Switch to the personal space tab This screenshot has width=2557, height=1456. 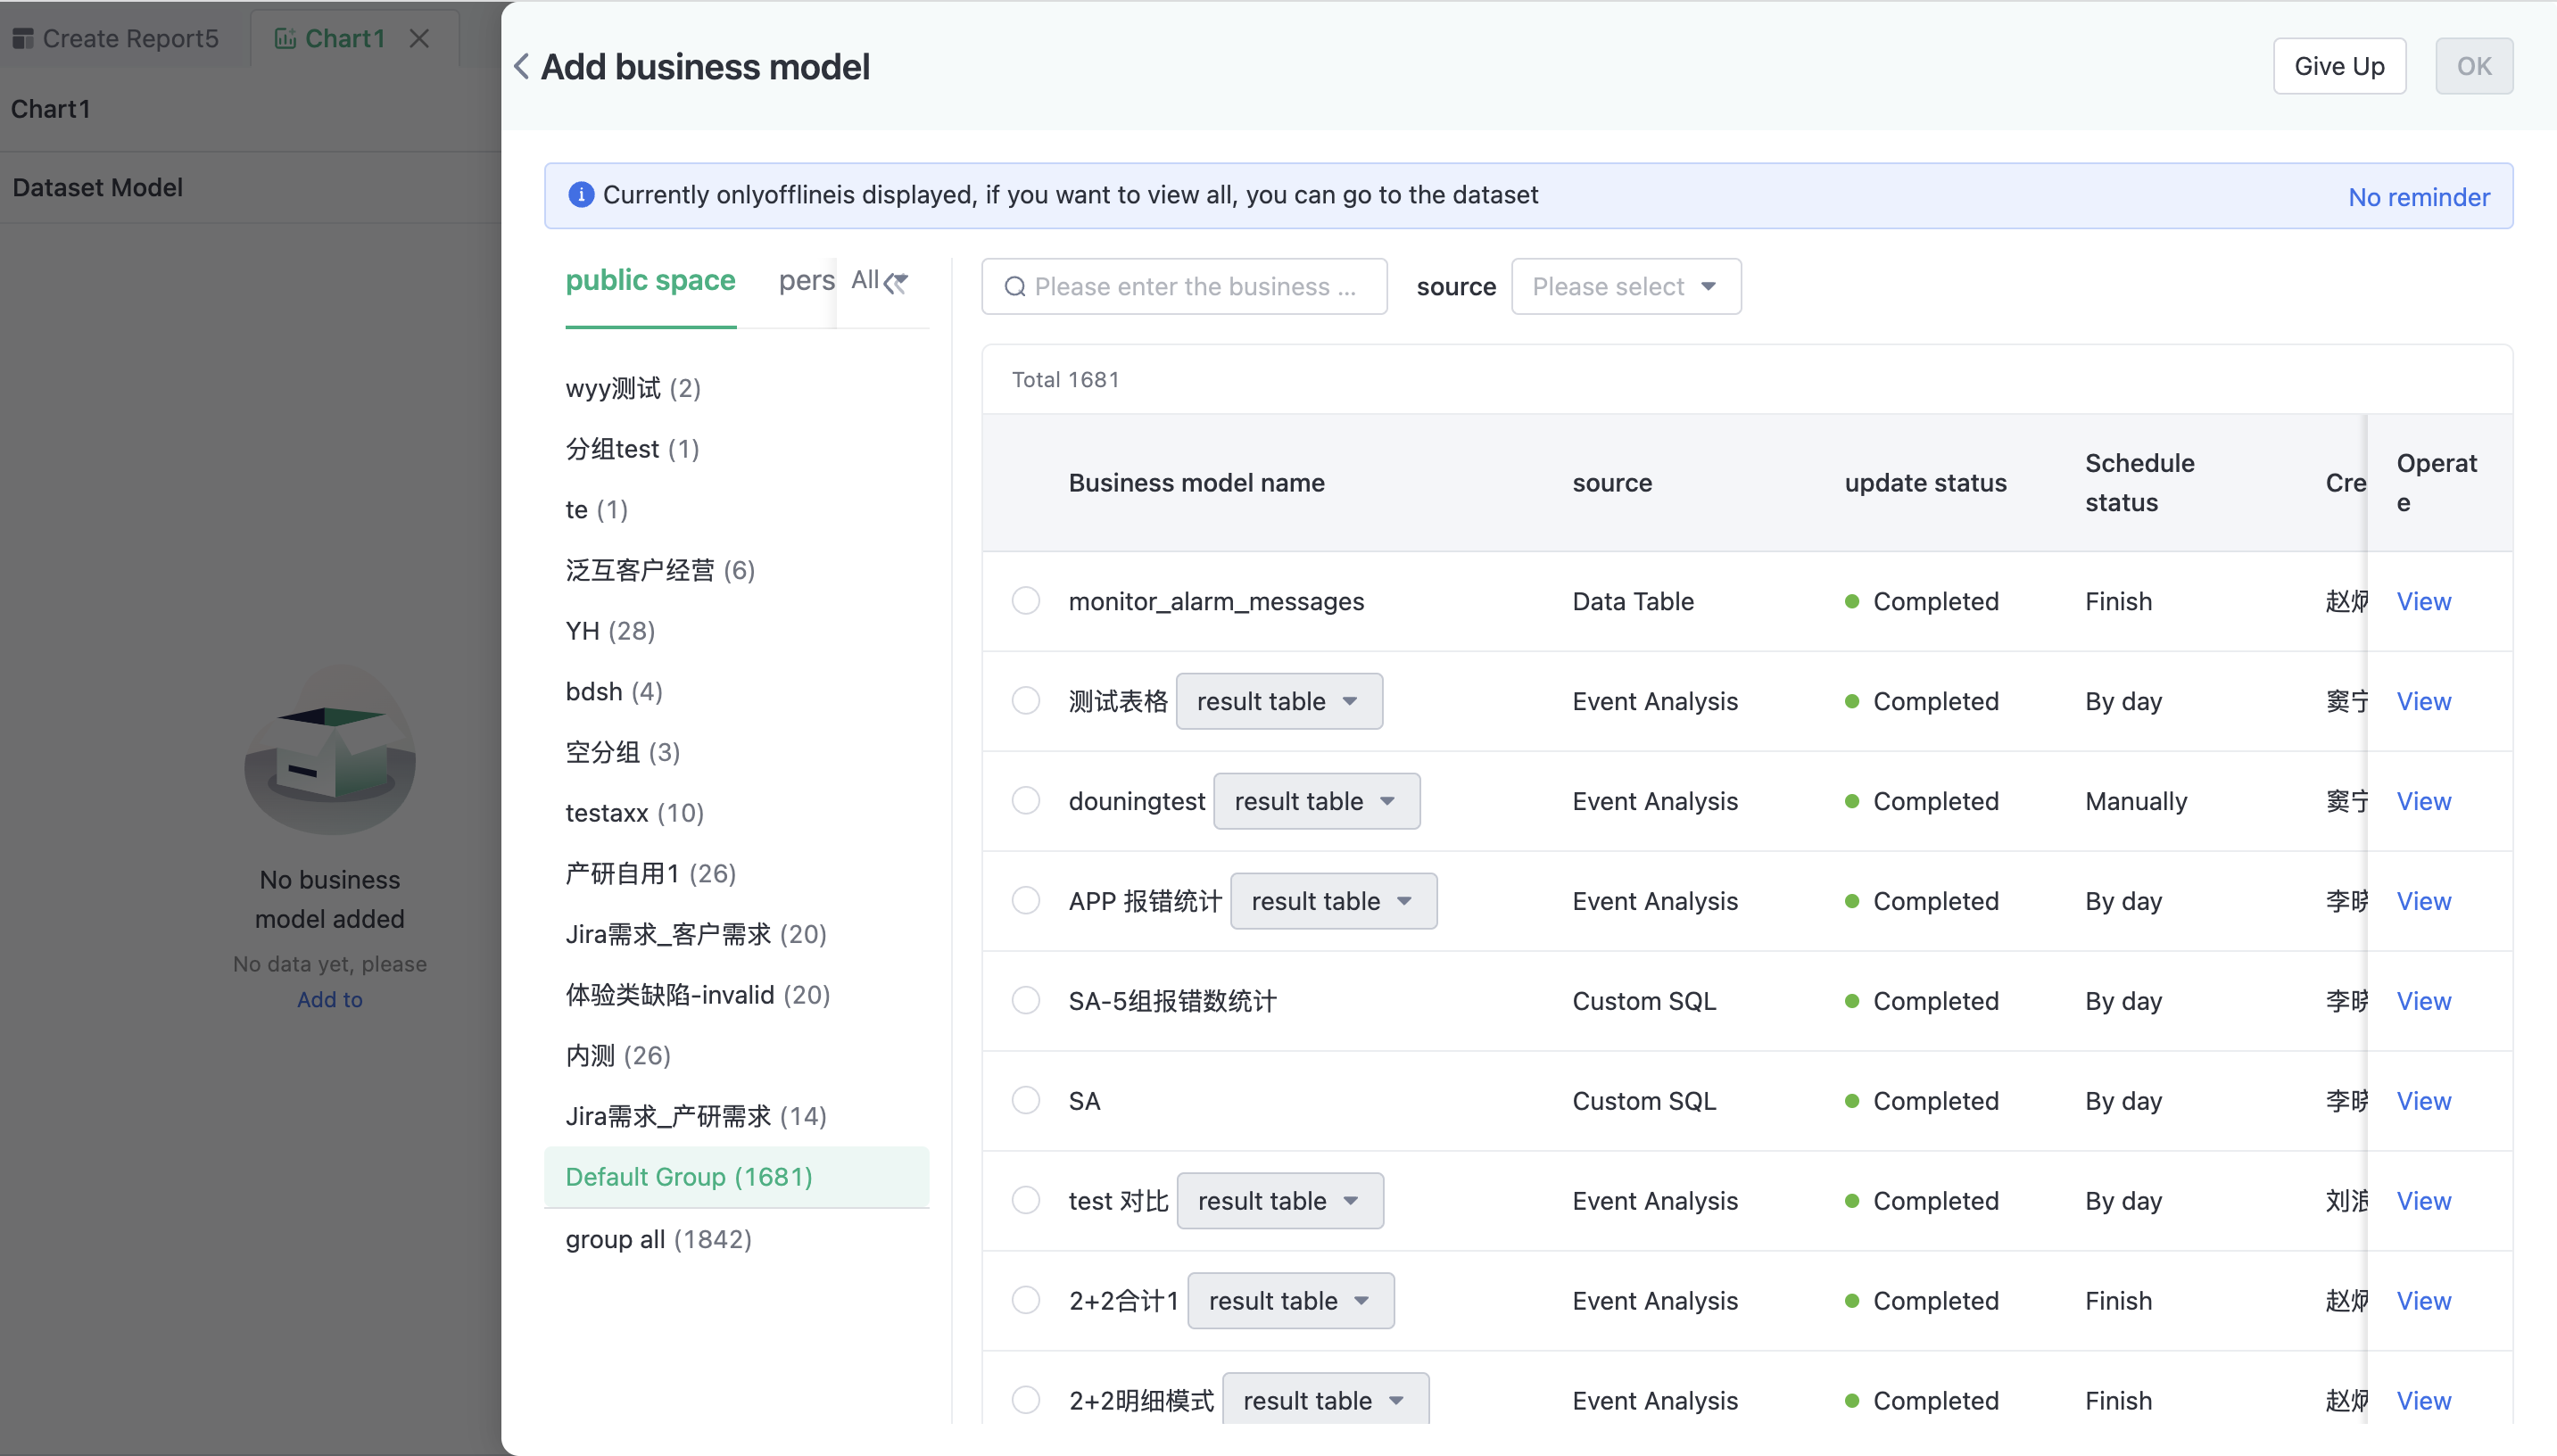pos(805,280)
